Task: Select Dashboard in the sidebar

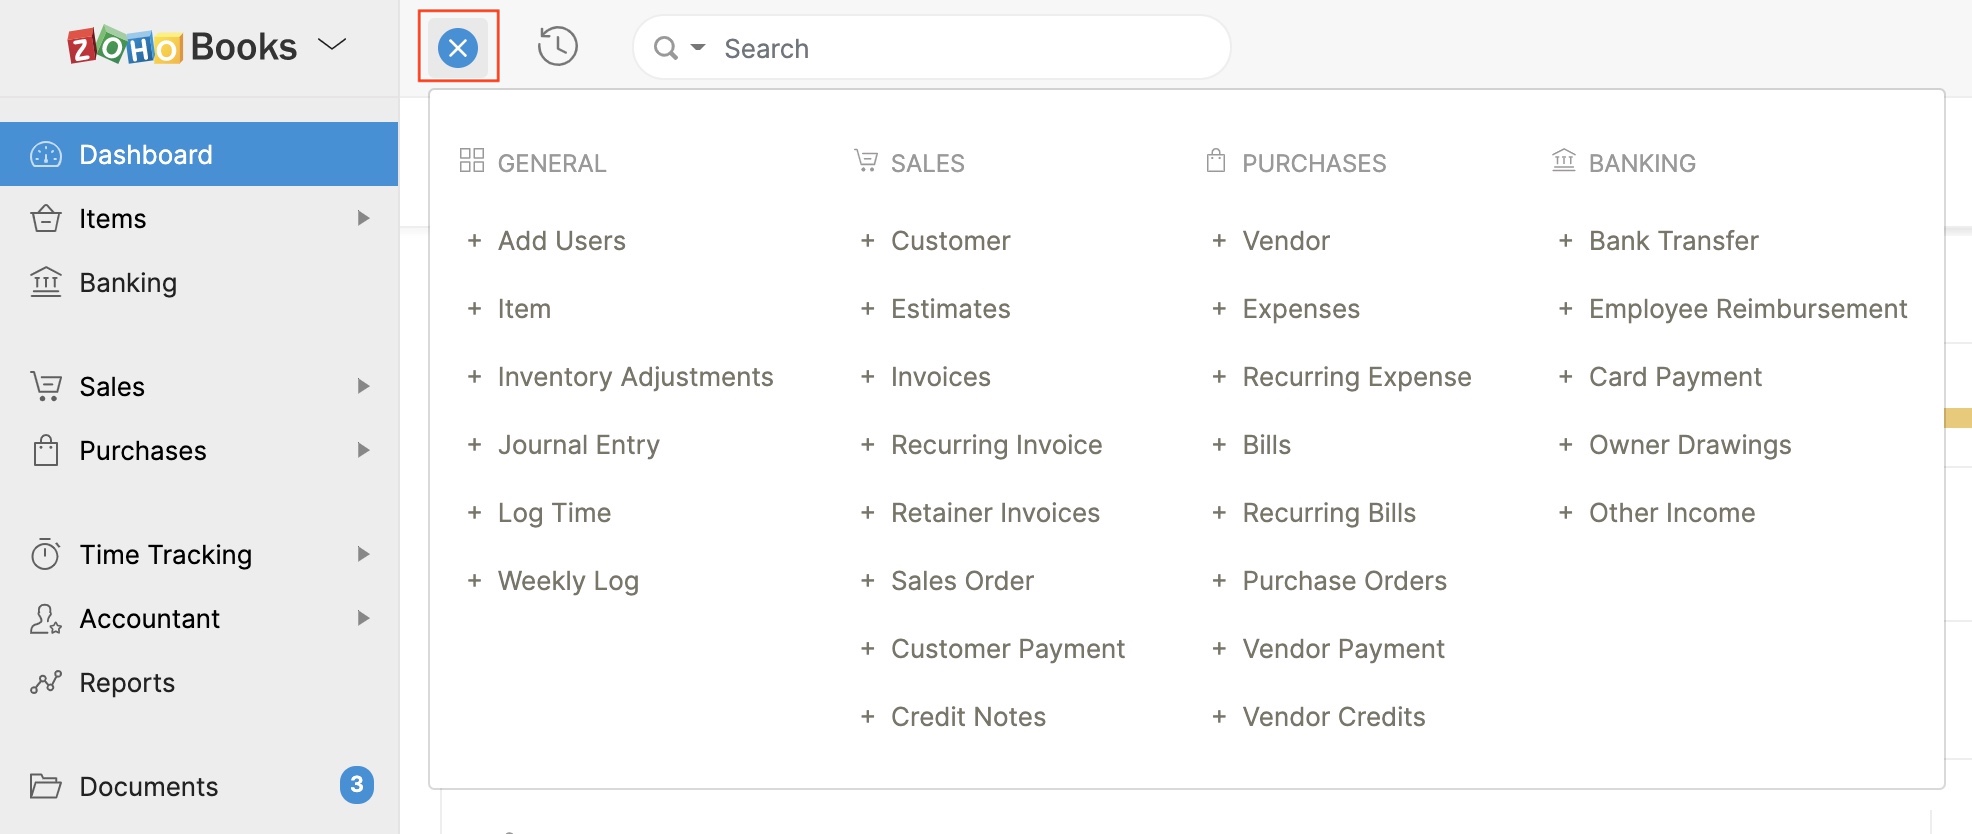Action: (x=146, y=155)
